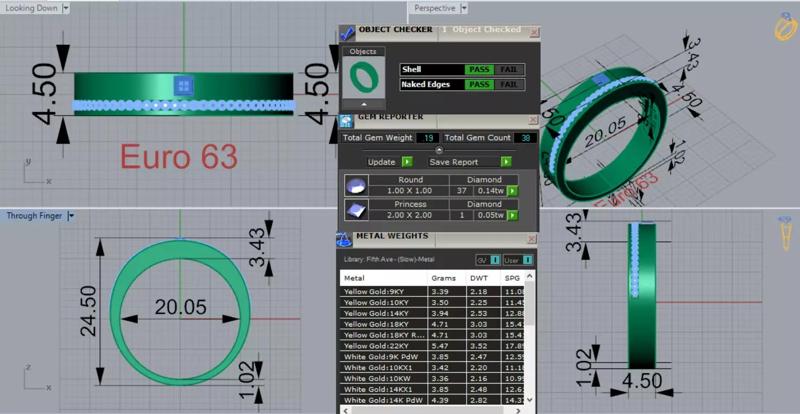Select the White Gold:10KX1 row
Viewport: 800px width, 414px height.
tap(433, 368)
